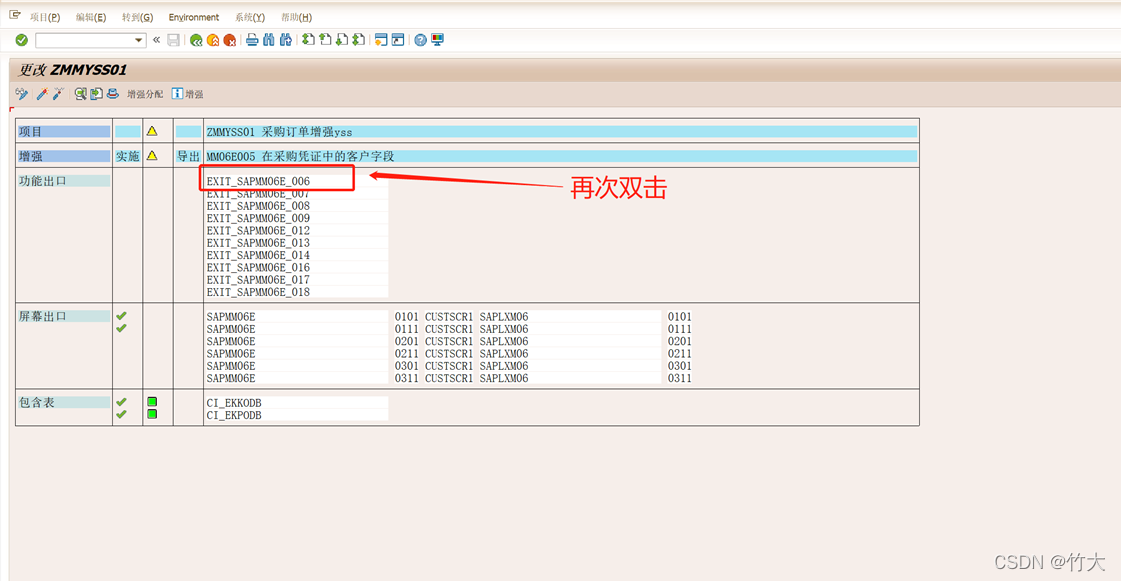This screenshot has width=1121, height=581.
Task: Click the 增强 information button
Action: click(188, 94)
